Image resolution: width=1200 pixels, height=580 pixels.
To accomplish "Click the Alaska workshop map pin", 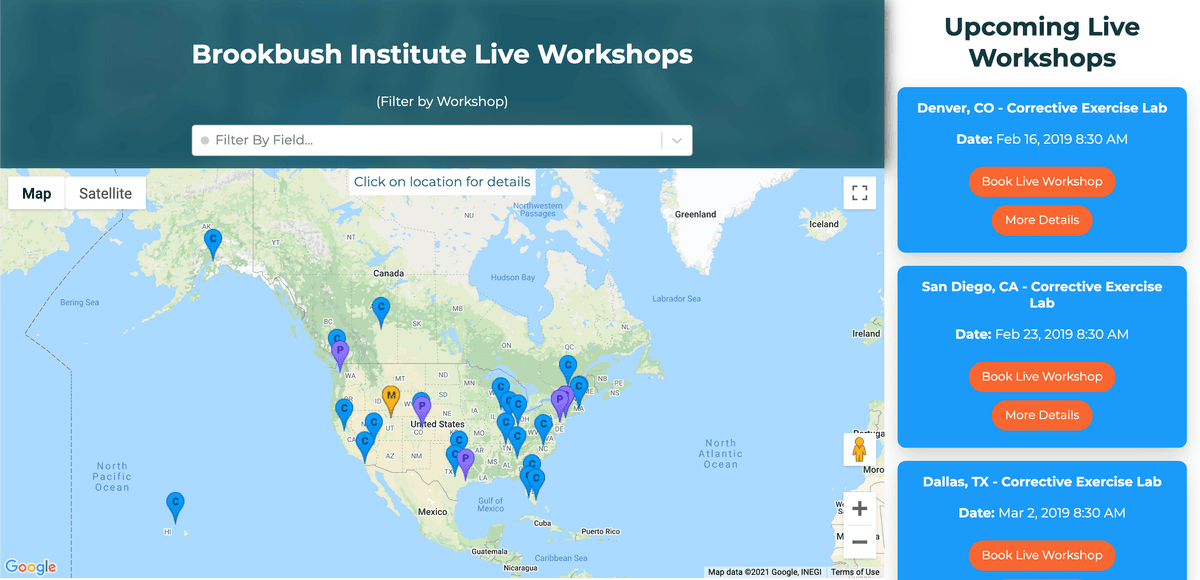I will tap(213, 241).
